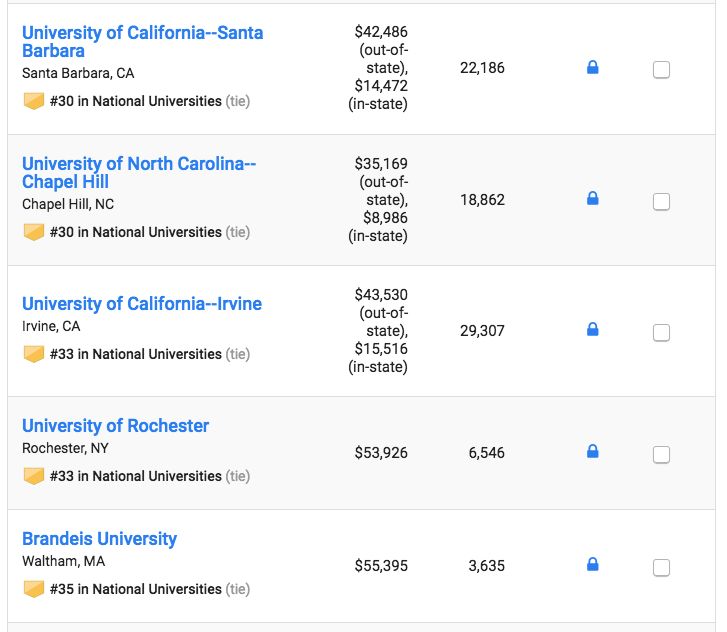
Task: Enable the University of Rochester checkbox
Action: (x=661, y=454)
